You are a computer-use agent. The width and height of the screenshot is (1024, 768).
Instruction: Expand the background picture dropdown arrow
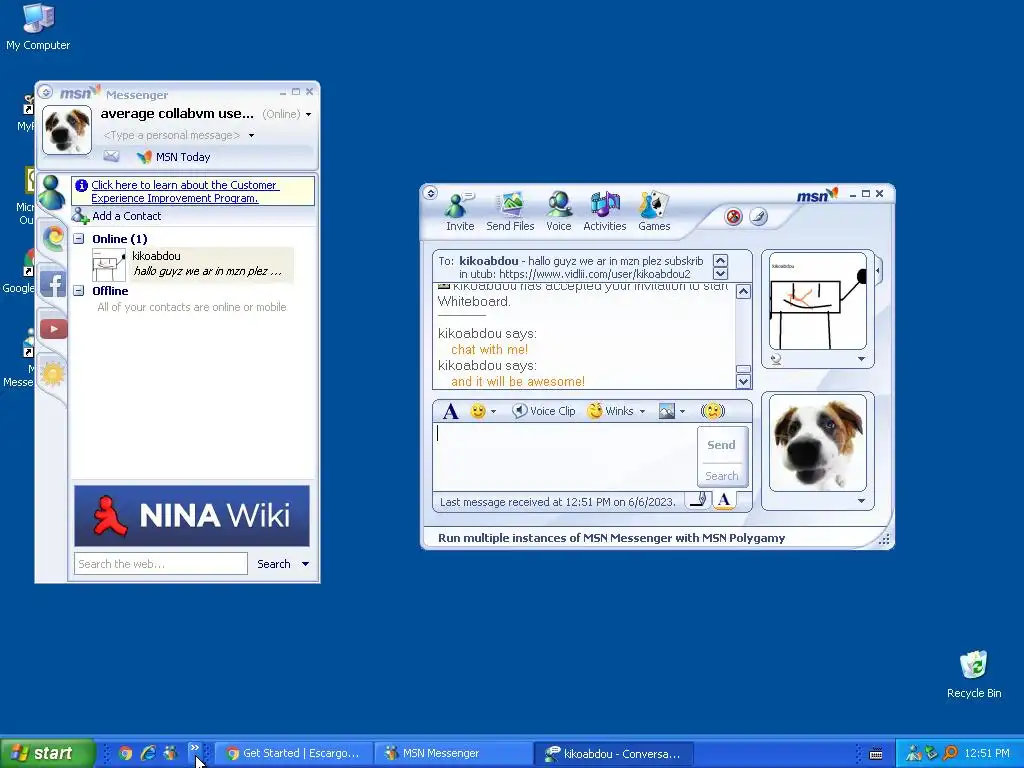pos(682,411)
